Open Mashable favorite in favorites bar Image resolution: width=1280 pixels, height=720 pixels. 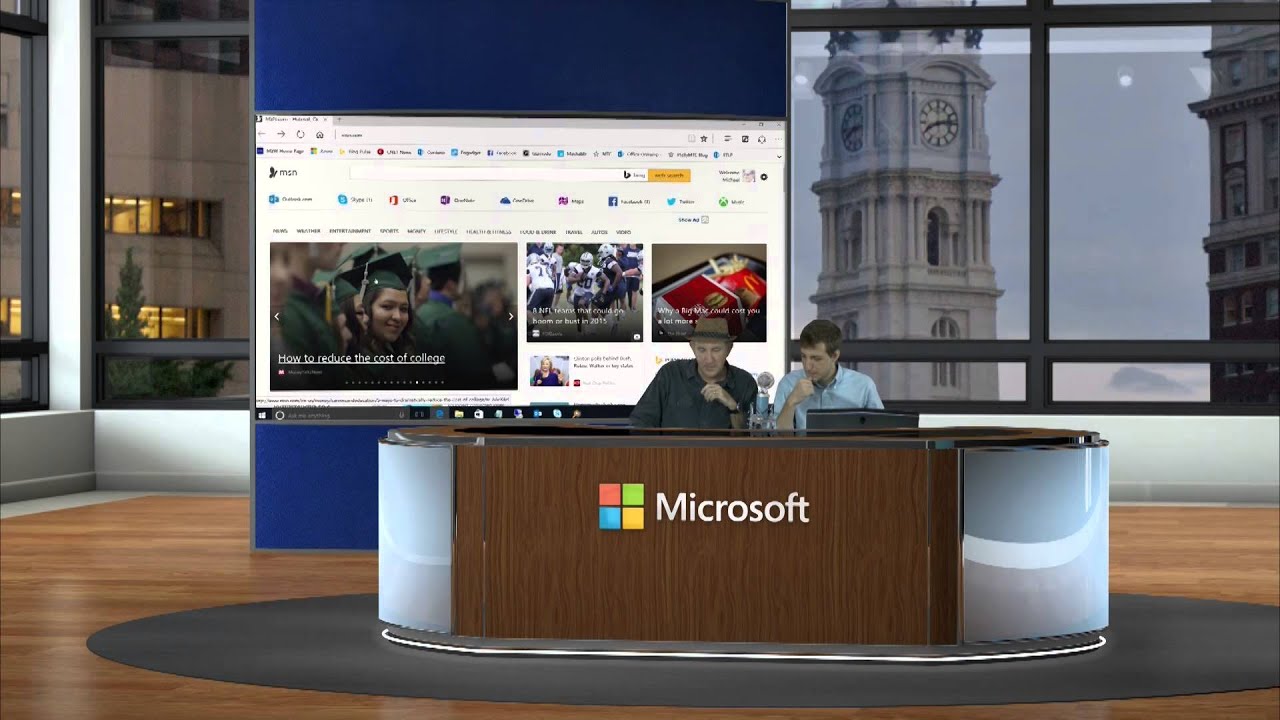tap(572, 152)
